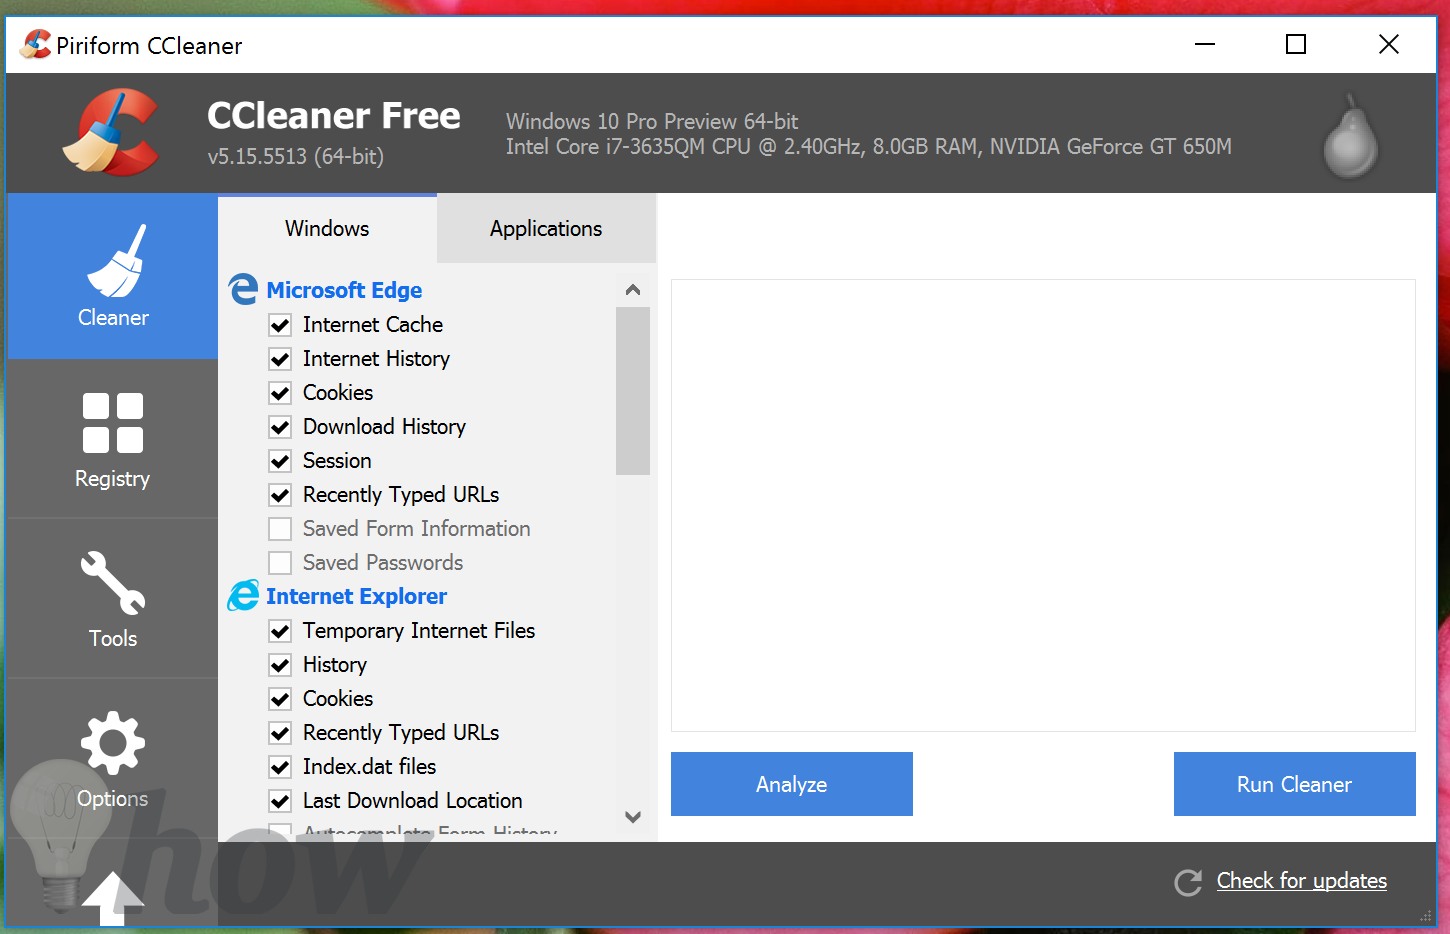Select the Internet Explorer section heading
Viewport: 1450px width, 934px height.
[x=356, y=596]
